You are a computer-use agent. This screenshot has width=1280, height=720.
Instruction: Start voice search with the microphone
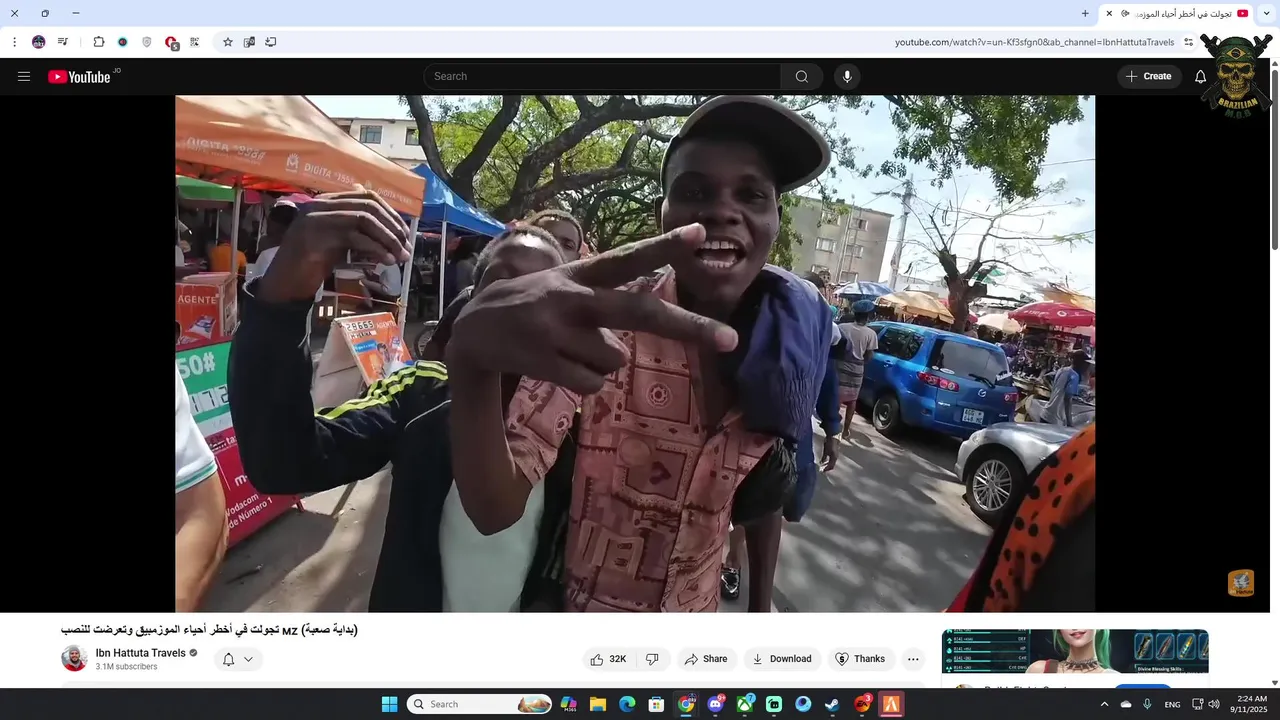click(x=847, y=77)
